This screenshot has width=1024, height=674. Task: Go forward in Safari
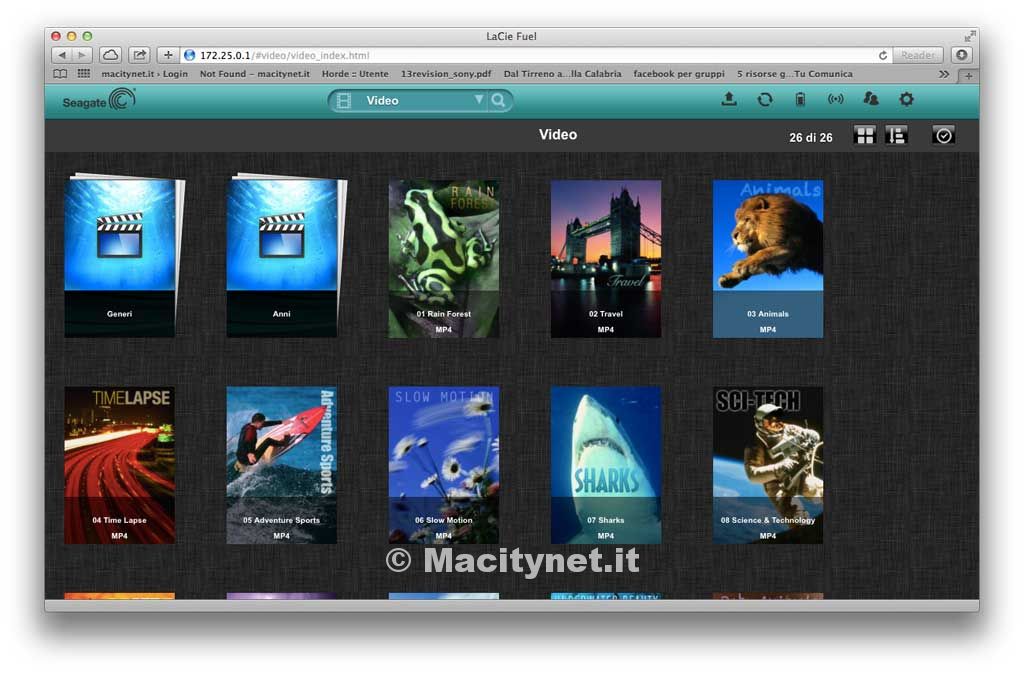click(x=82, y=56)
